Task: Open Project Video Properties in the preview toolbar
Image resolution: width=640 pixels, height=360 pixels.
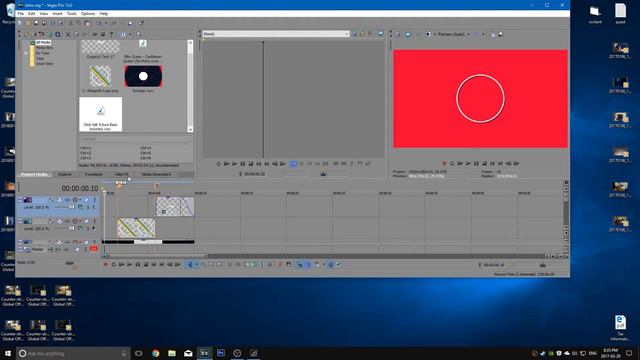Action: pos(398,35)
